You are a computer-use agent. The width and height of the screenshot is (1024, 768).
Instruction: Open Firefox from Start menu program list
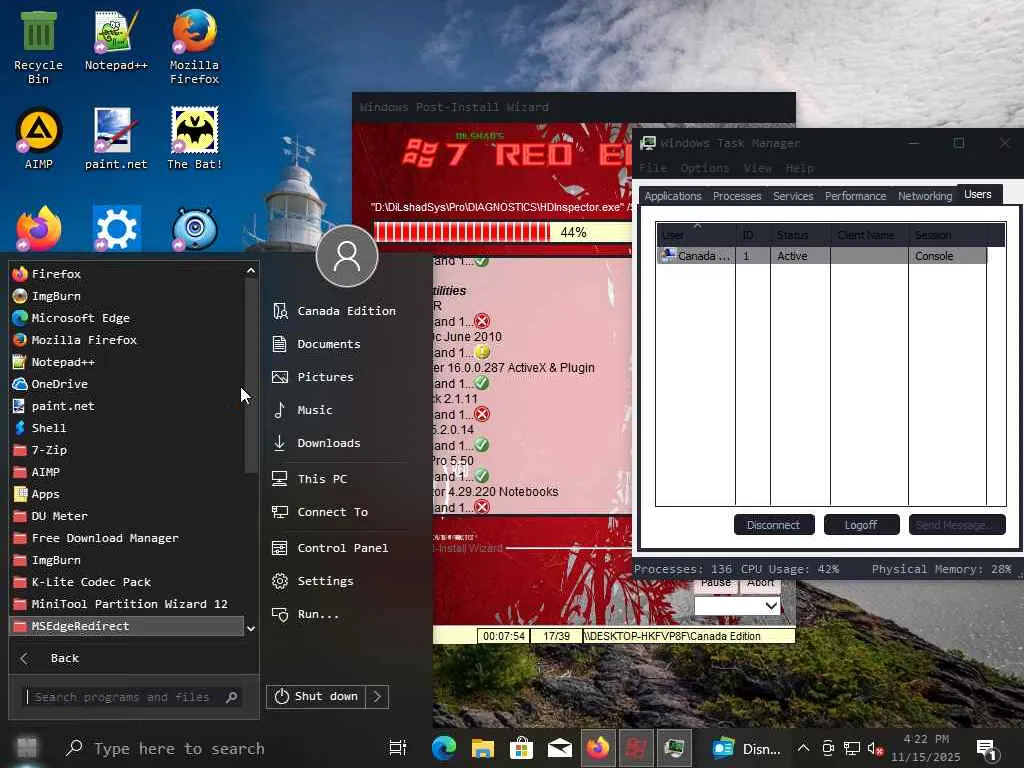tap(127, 274)
